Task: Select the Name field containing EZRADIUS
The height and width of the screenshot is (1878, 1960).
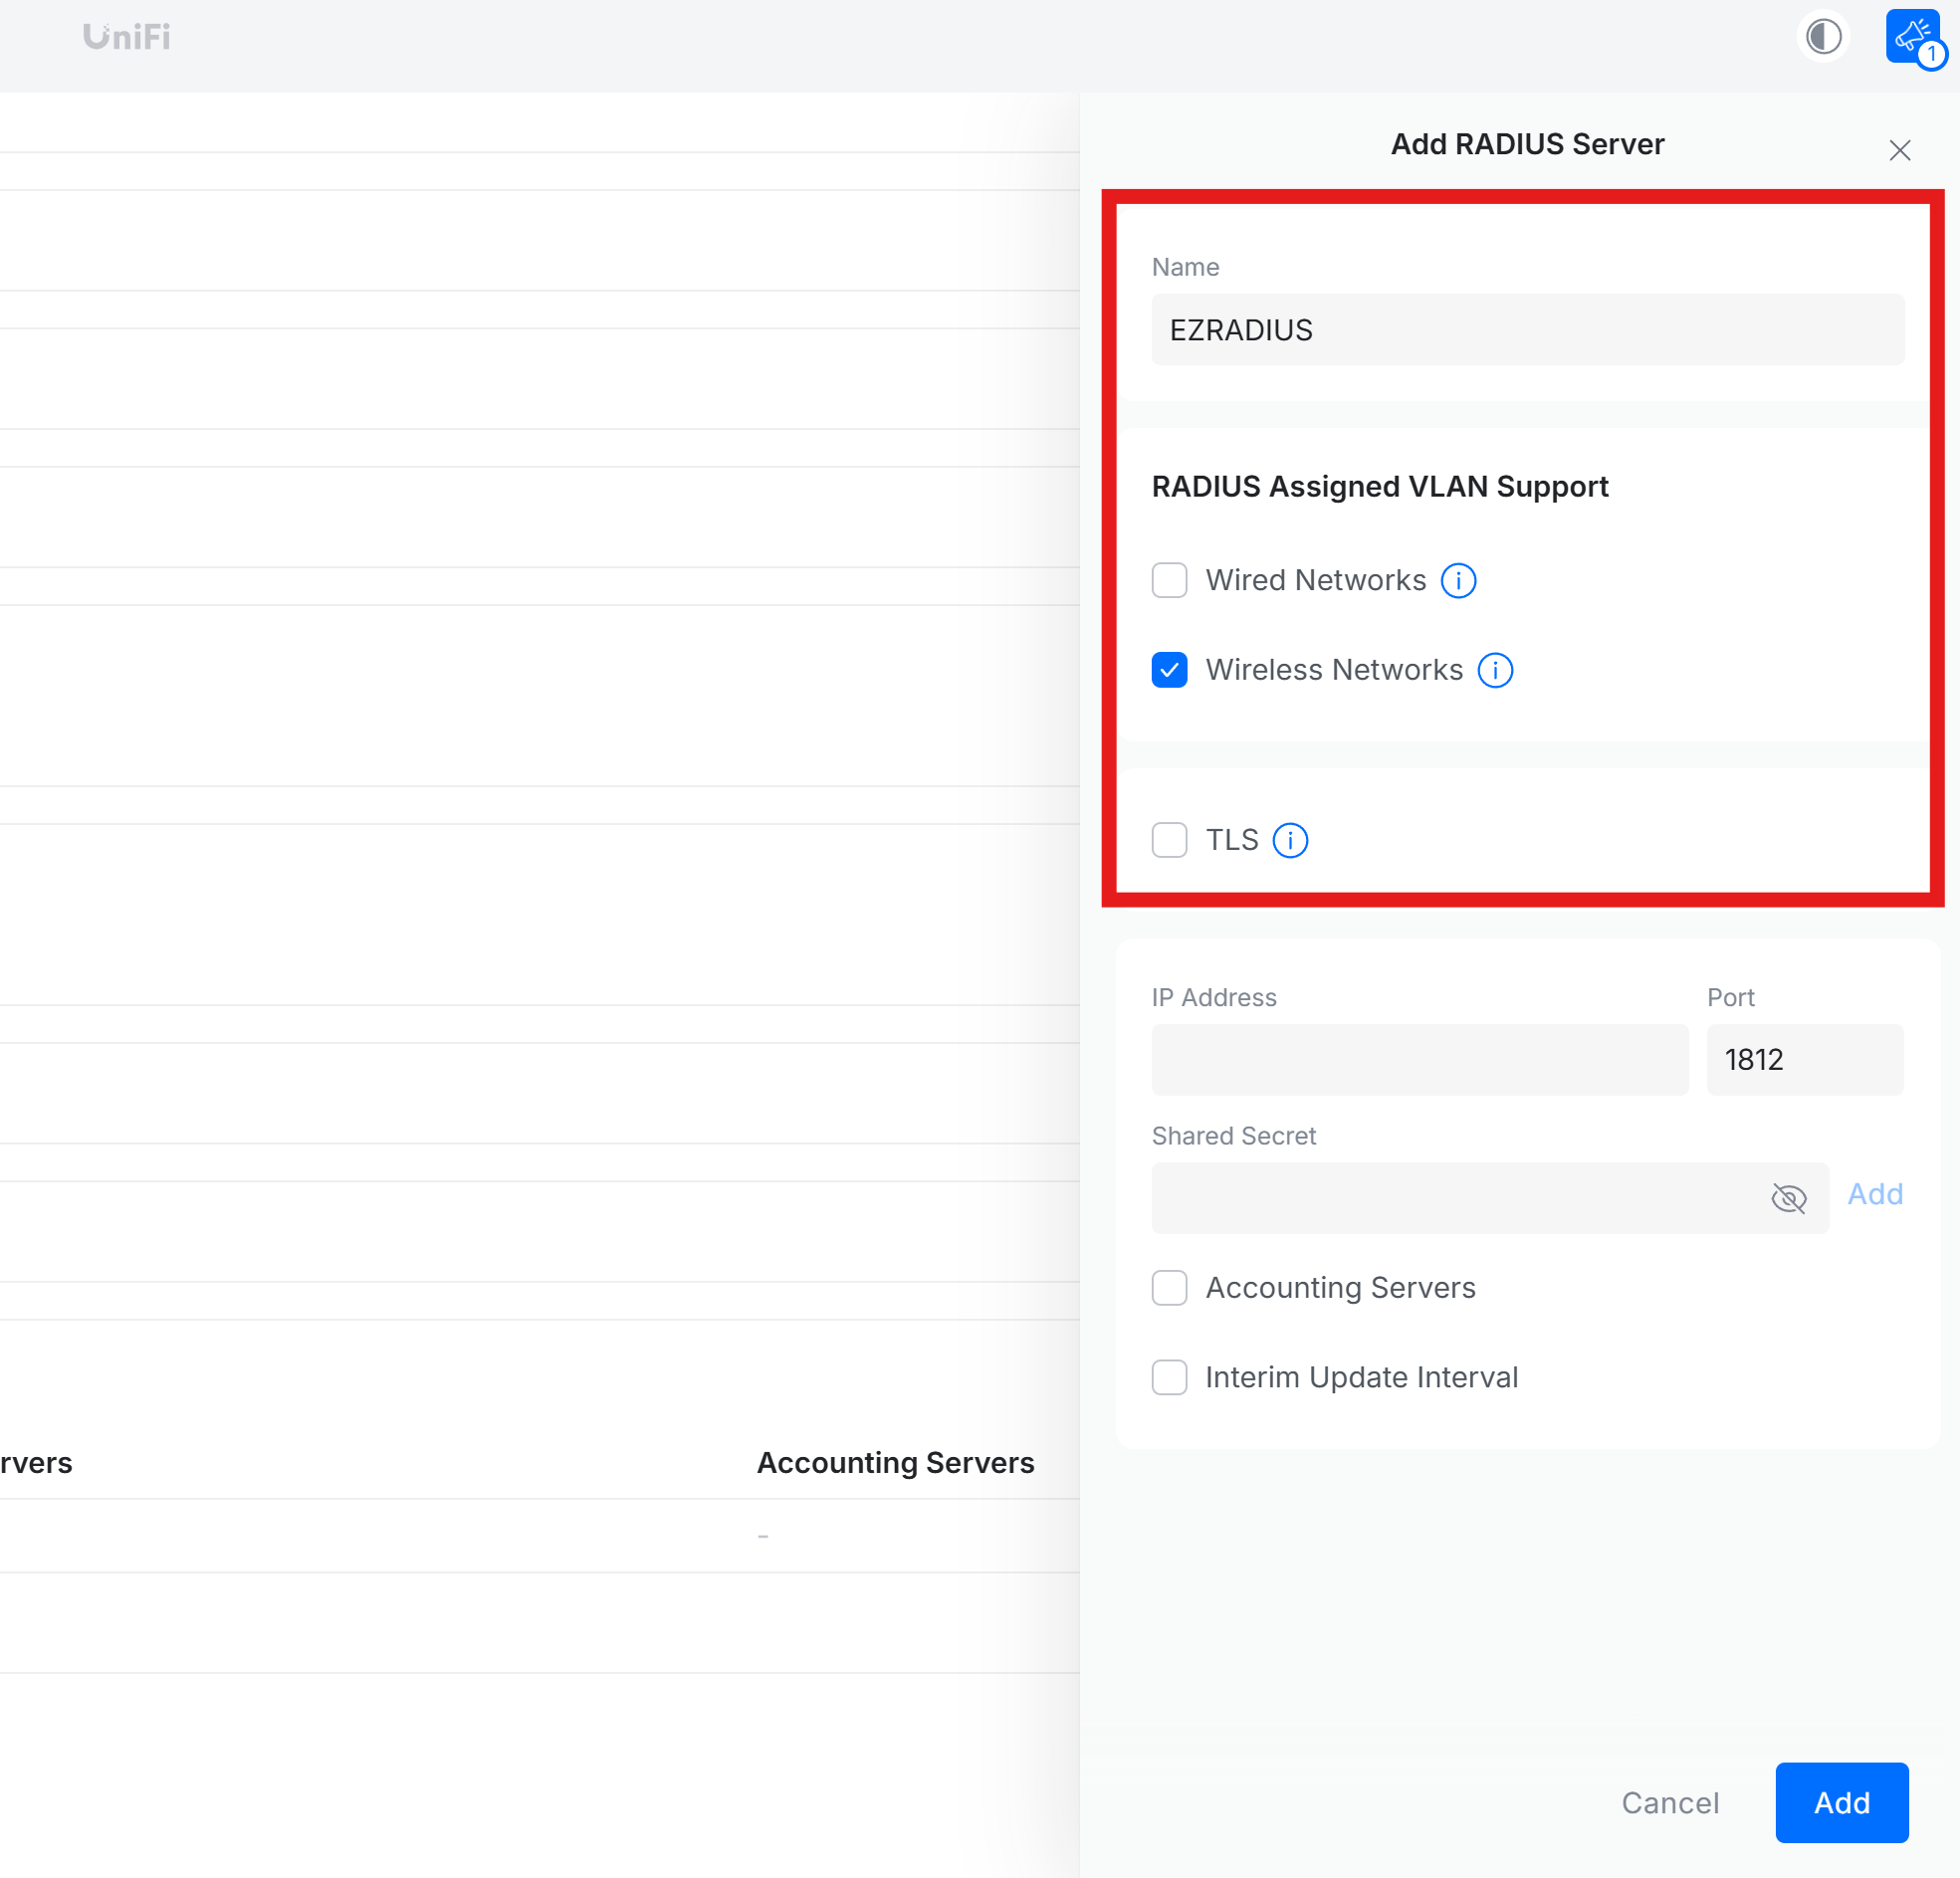Action: point(1527,330)
